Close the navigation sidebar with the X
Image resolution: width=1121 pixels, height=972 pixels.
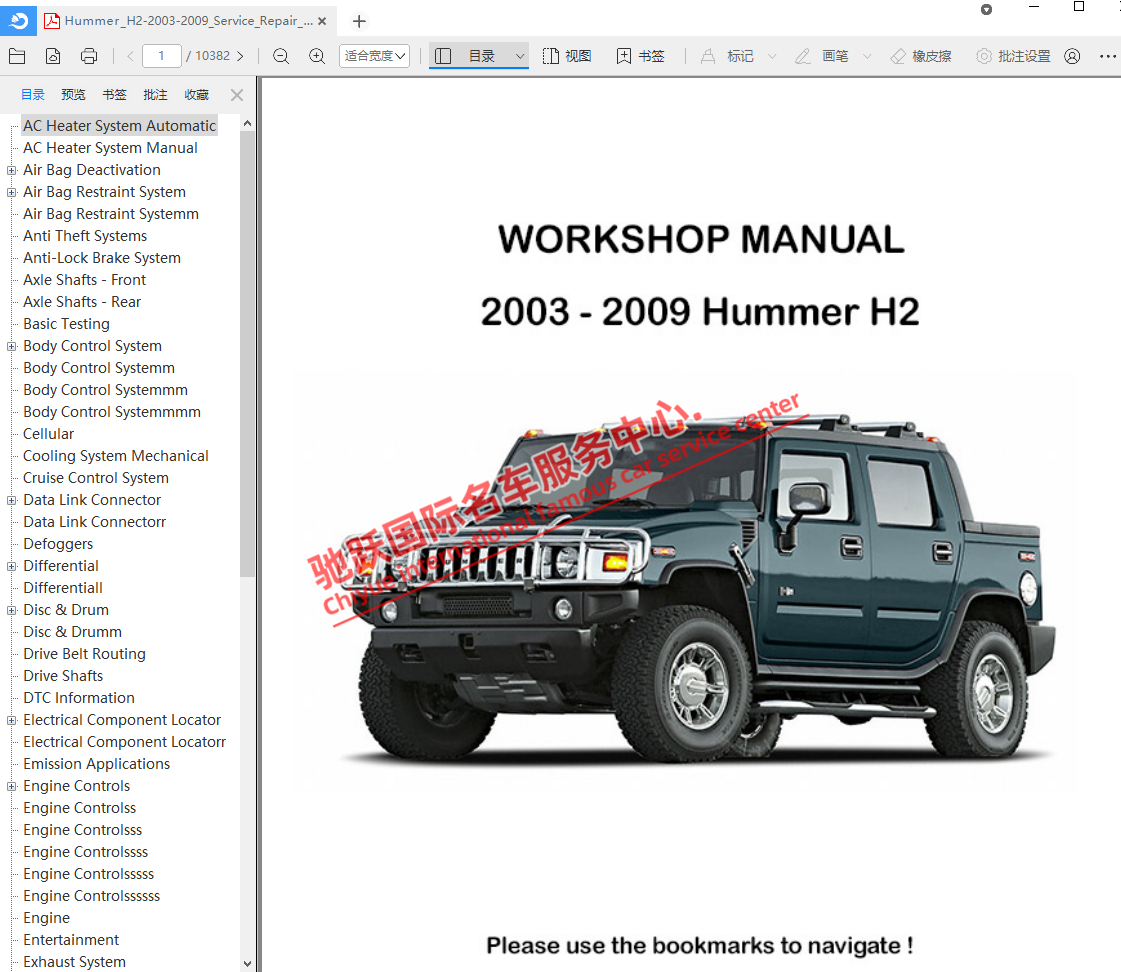tap(237, 94)
